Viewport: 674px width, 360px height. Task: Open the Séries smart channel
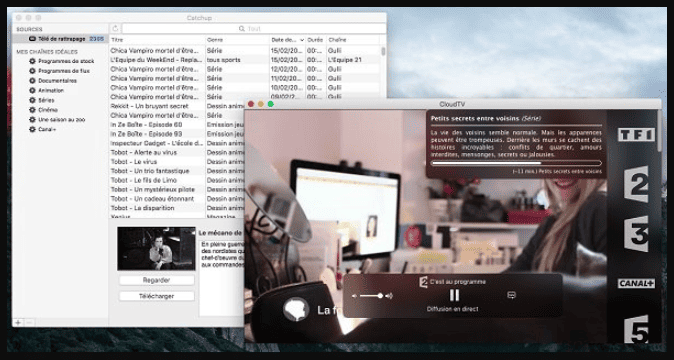click(x=46, y=100)
